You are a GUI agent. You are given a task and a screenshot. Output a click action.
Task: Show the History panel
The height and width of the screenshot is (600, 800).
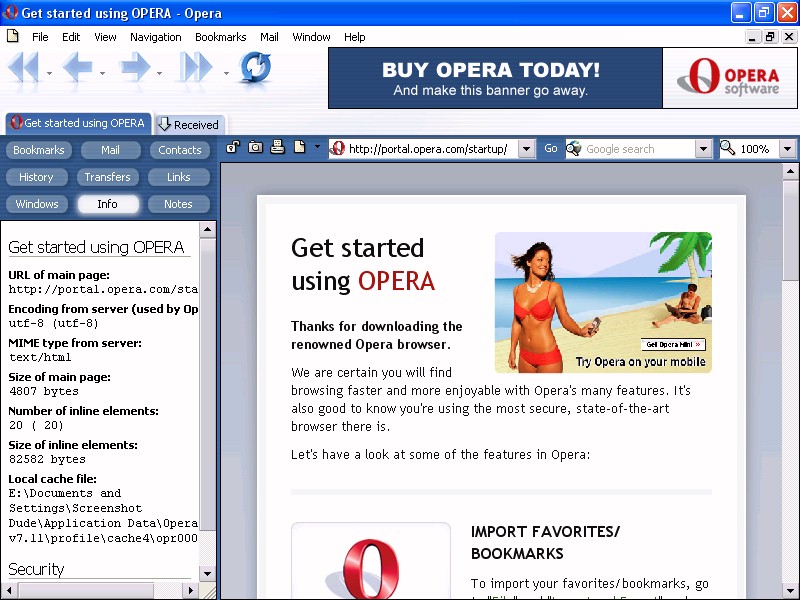36,177
